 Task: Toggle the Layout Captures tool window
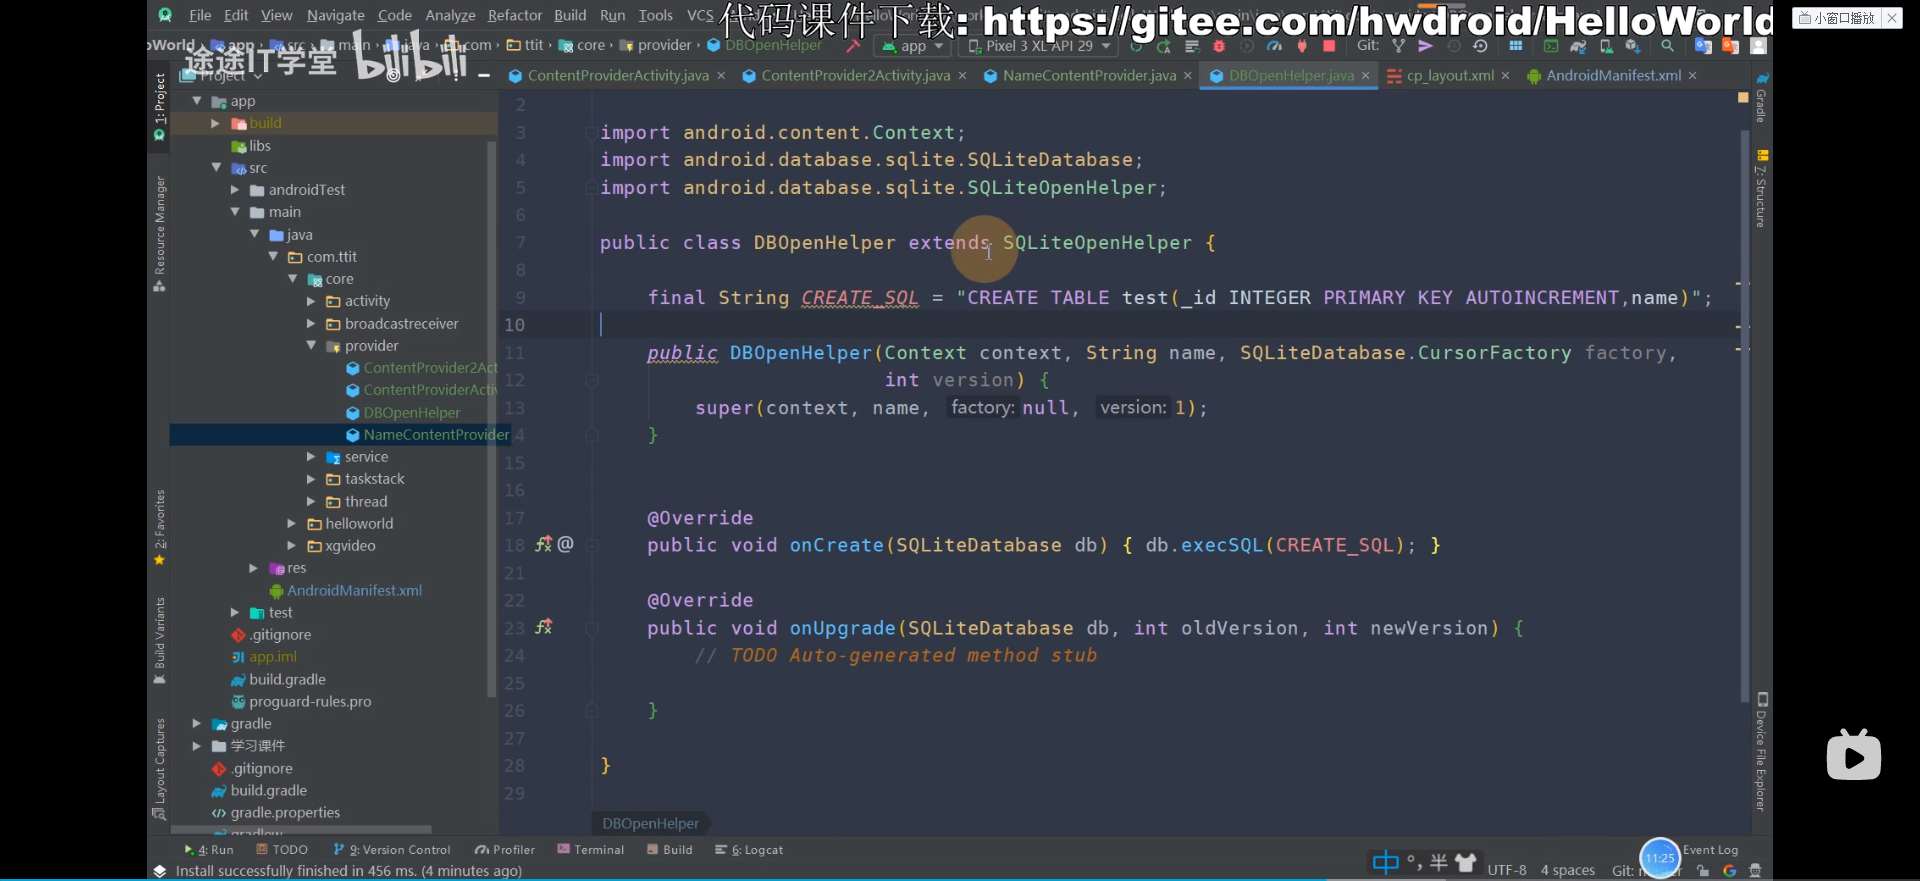[x=159, y=769]
